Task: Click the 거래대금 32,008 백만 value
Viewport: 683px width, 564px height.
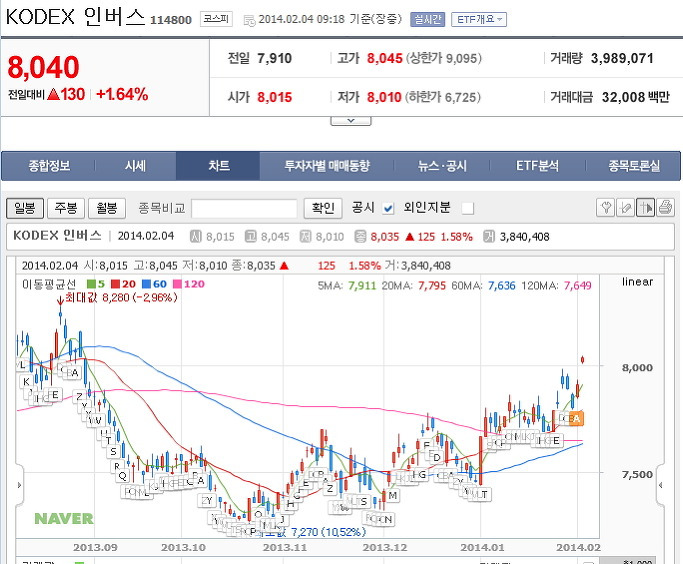Action: pos(636,97)
